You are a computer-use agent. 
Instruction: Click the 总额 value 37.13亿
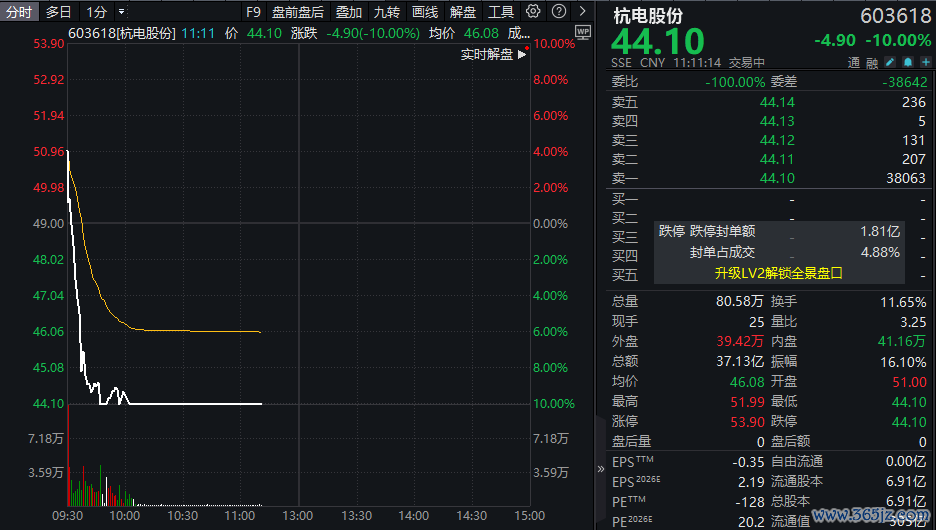click(740, 362)
